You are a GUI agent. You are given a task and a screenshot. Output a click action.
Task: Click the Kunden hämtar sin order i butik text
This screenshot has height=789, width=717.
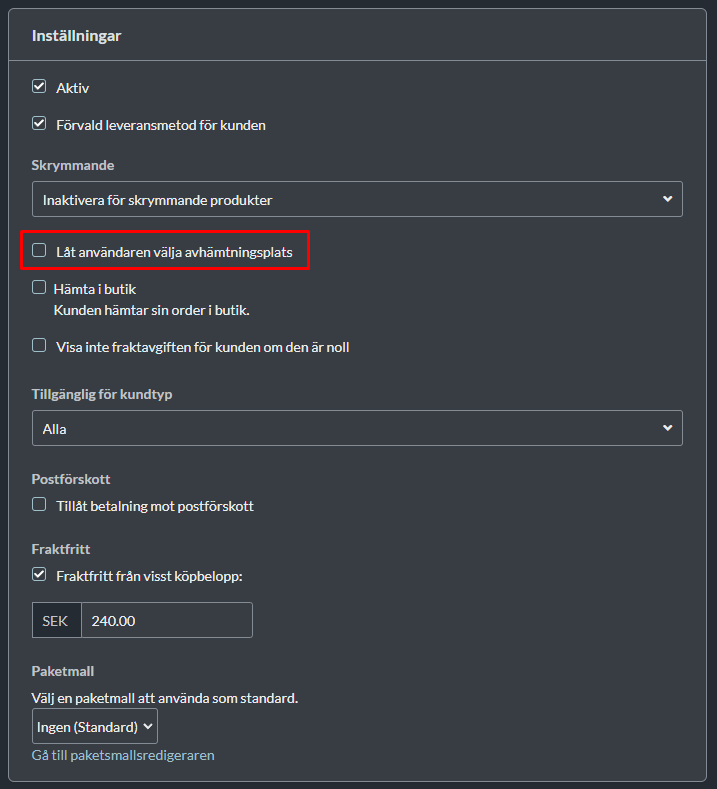pyautogui.click(x=151, y=310)
